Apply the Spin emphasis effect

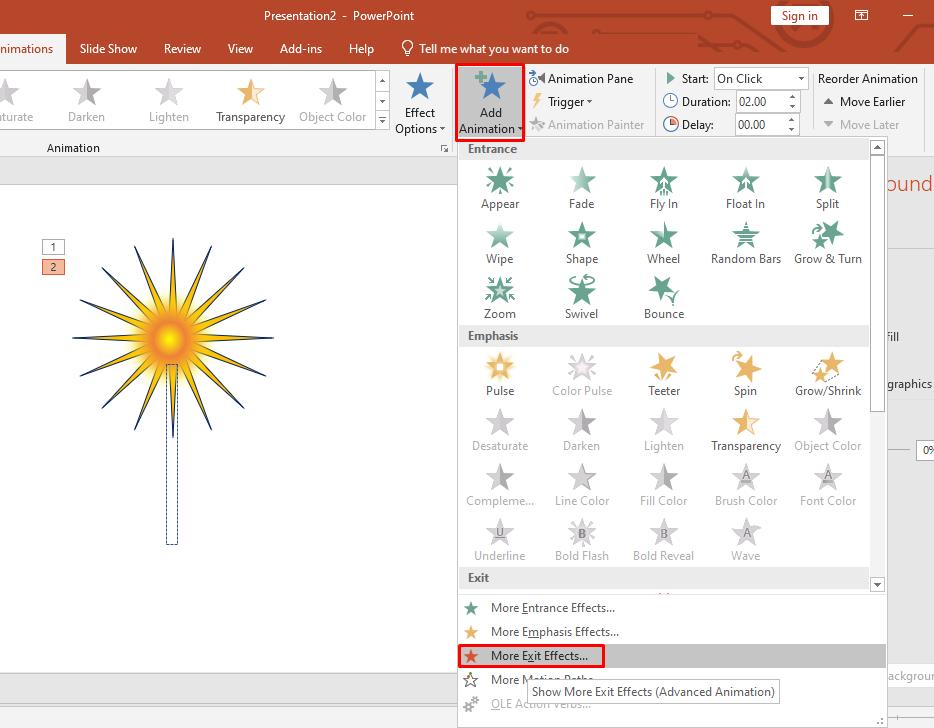[x=745, y=374]
